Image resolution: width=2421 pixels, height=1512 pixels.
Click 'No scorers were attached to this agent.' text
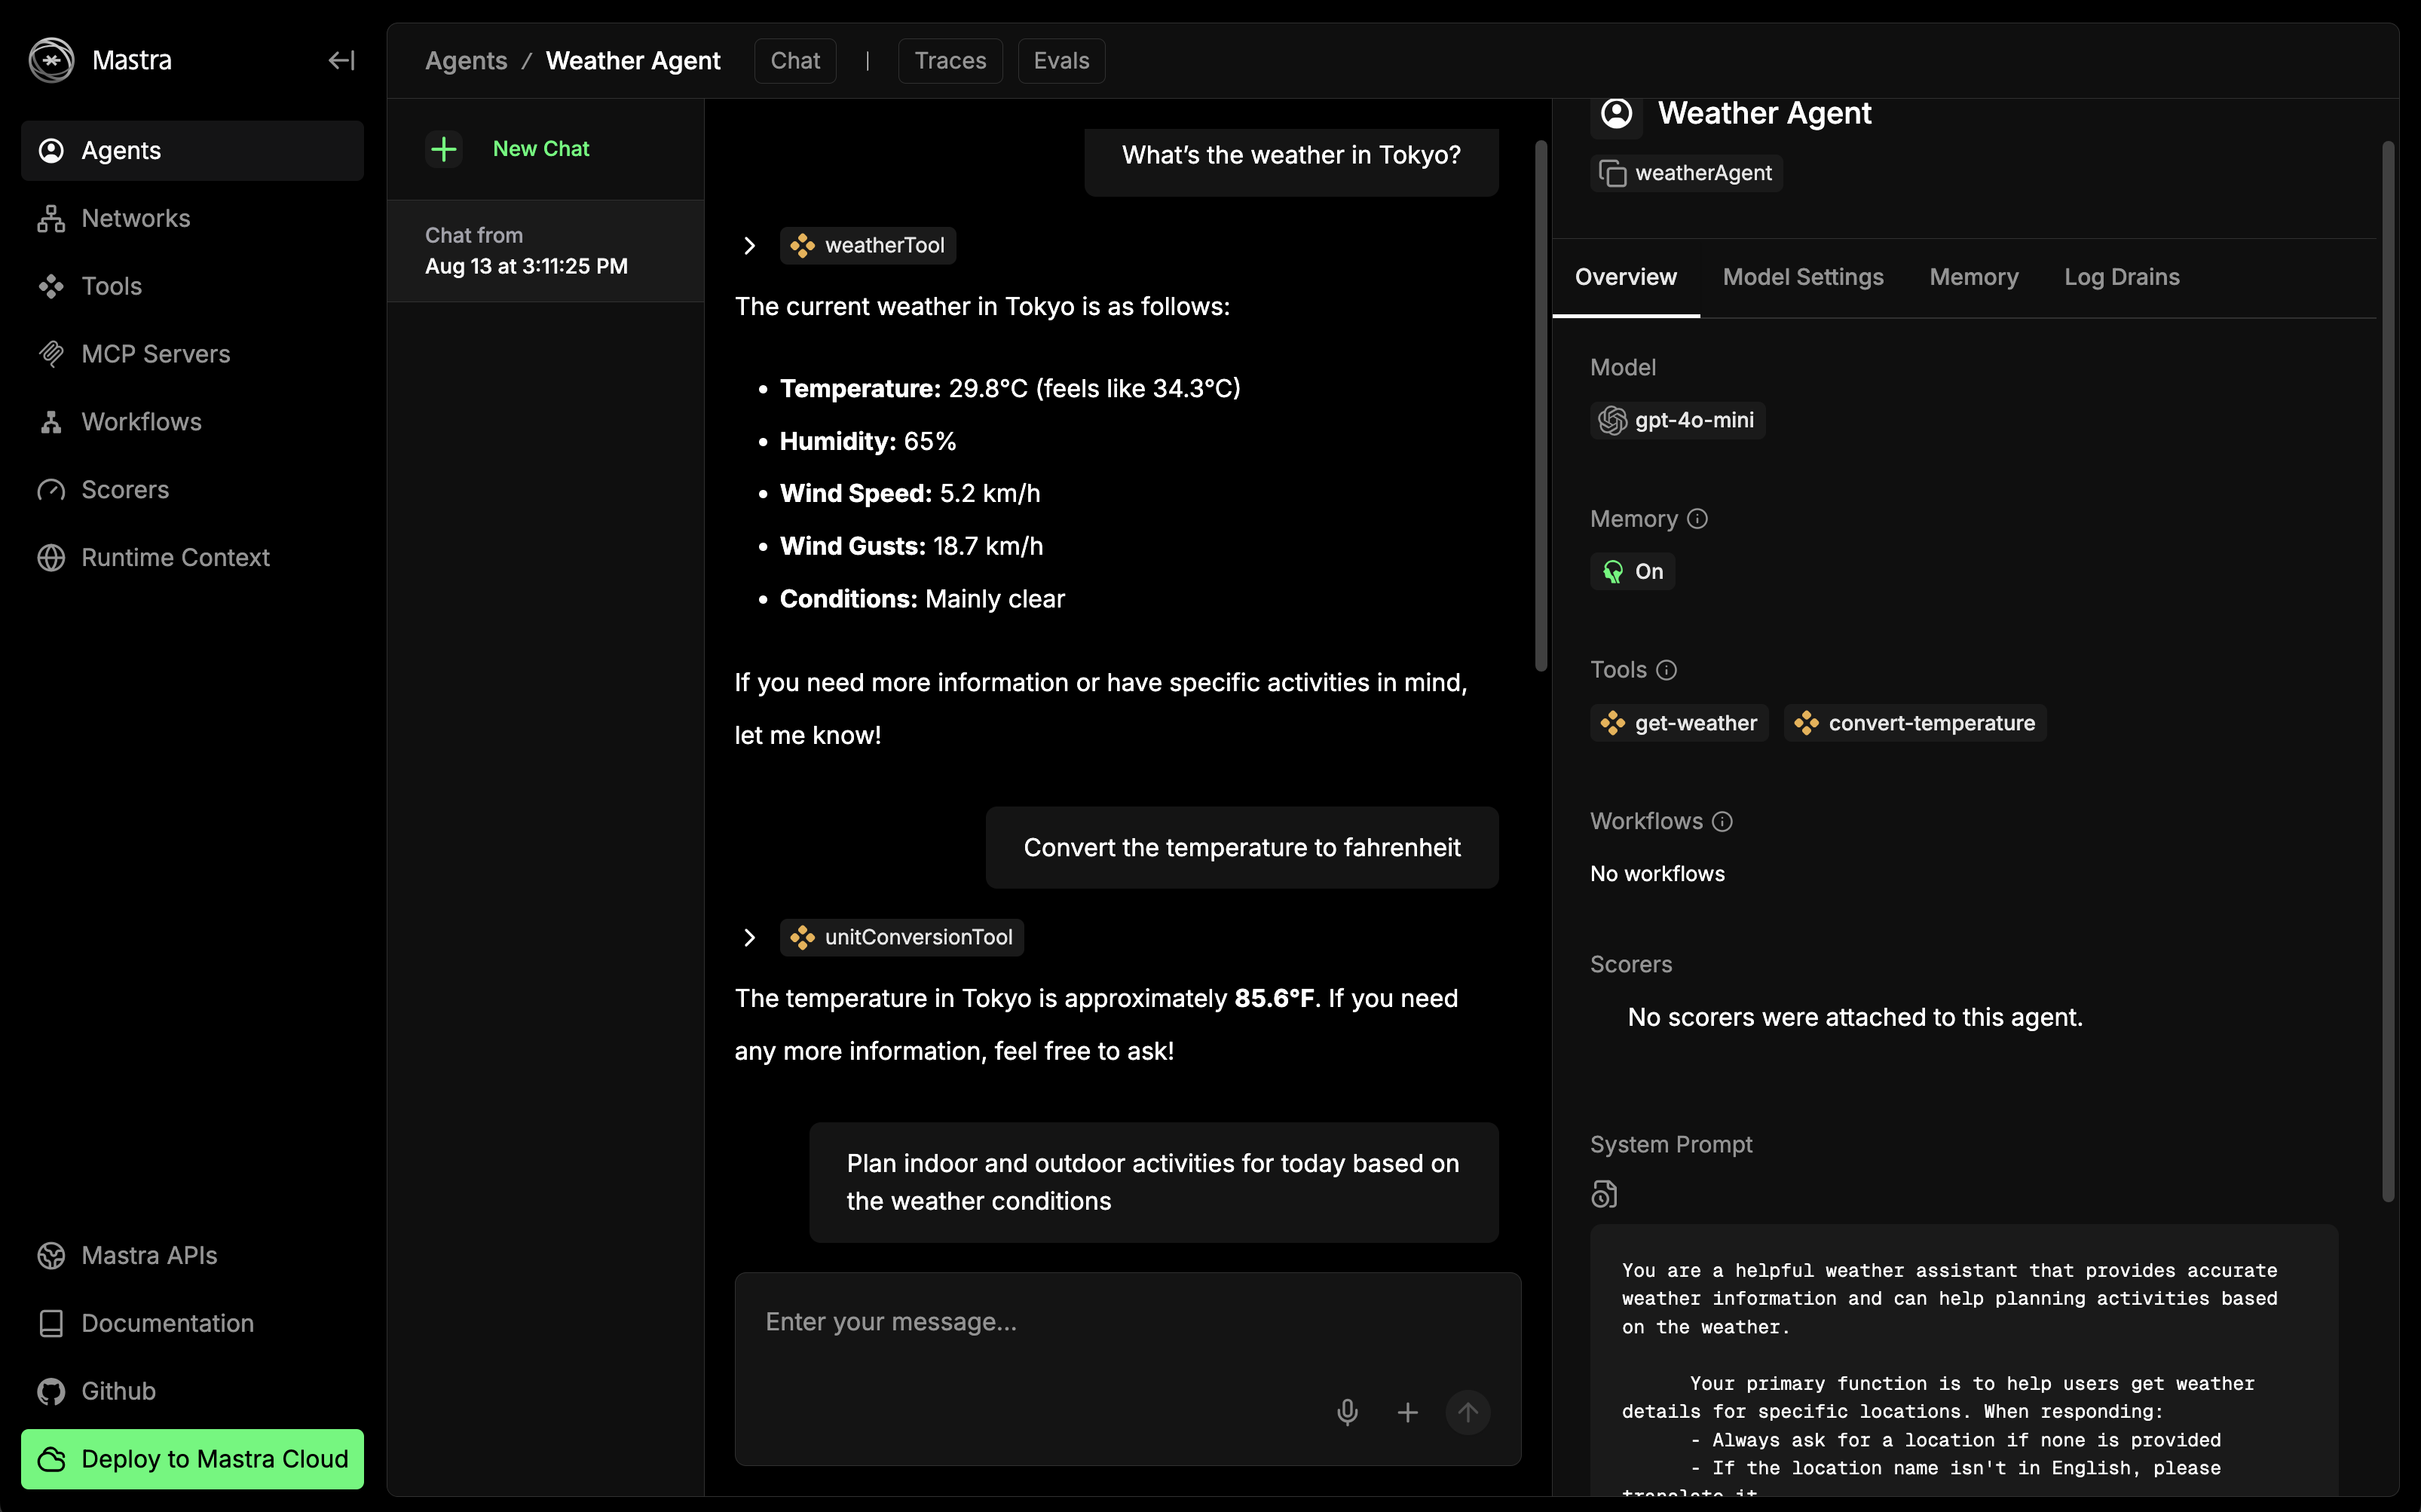pyautogui.click(x=1855, y=1018)
